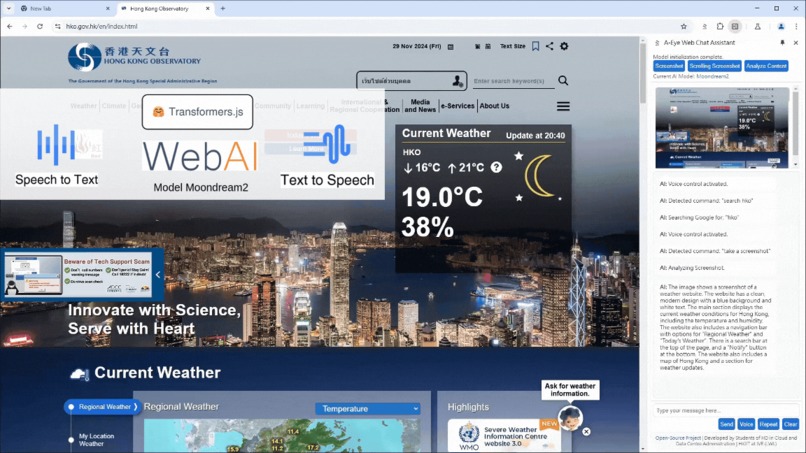Go back with the browser back arrow
This screenshot has width=806, height=453.
[10, 26]
